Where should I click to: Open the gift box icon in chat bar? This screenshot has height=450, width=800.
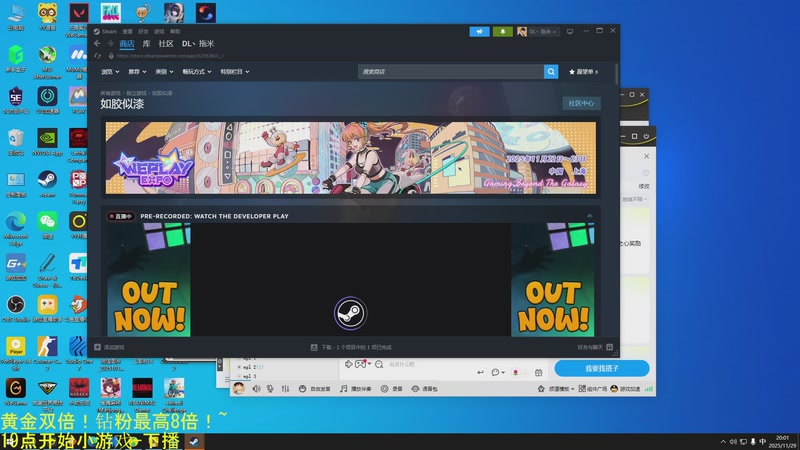[x=538, y=372]
